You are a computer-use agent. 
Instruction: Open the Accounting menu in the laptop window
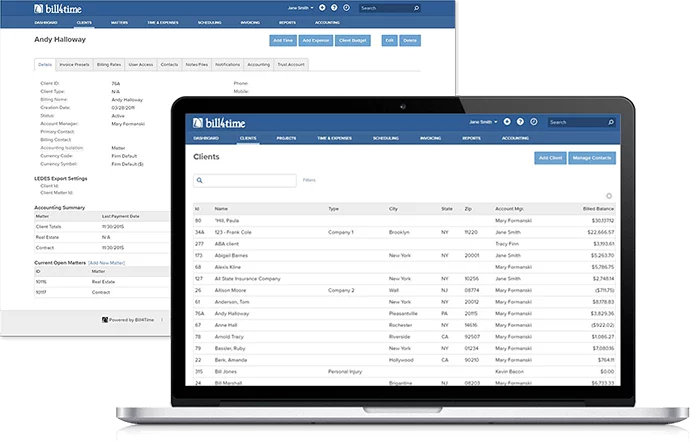coord(515,138)
